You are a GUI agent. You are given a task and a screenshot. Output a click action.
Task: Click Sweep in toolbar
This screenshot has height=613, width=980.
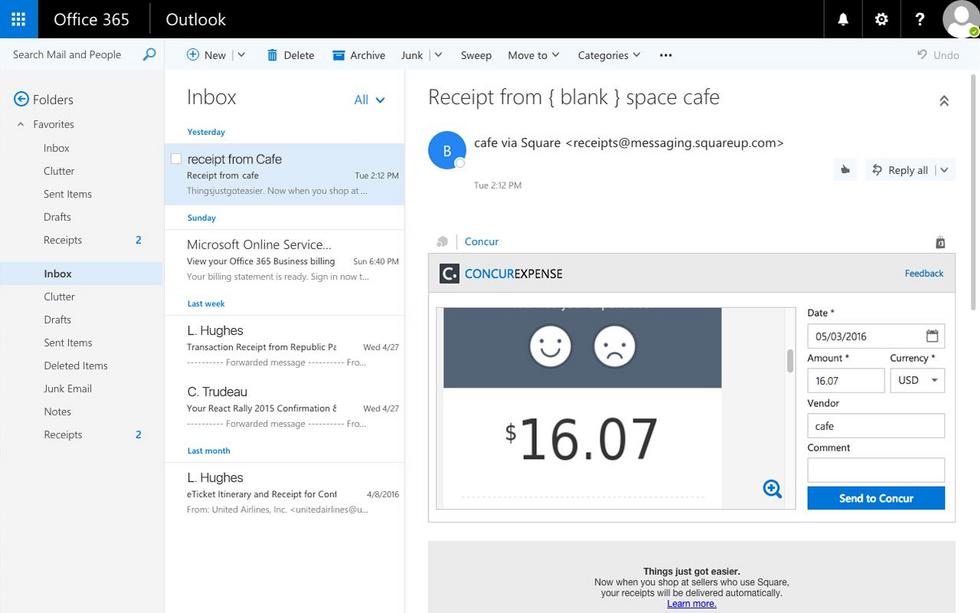tap(476, 55)
